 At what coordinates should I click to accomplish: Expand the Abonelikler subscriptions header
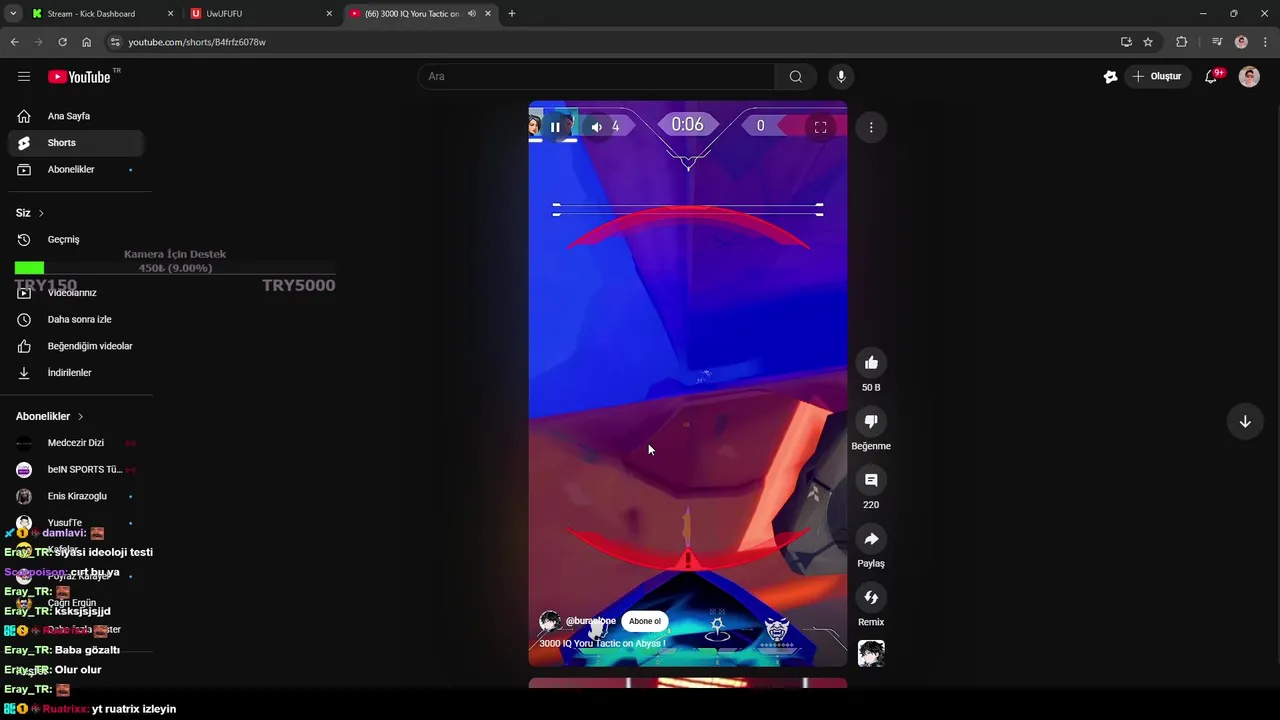coord(50,416)
